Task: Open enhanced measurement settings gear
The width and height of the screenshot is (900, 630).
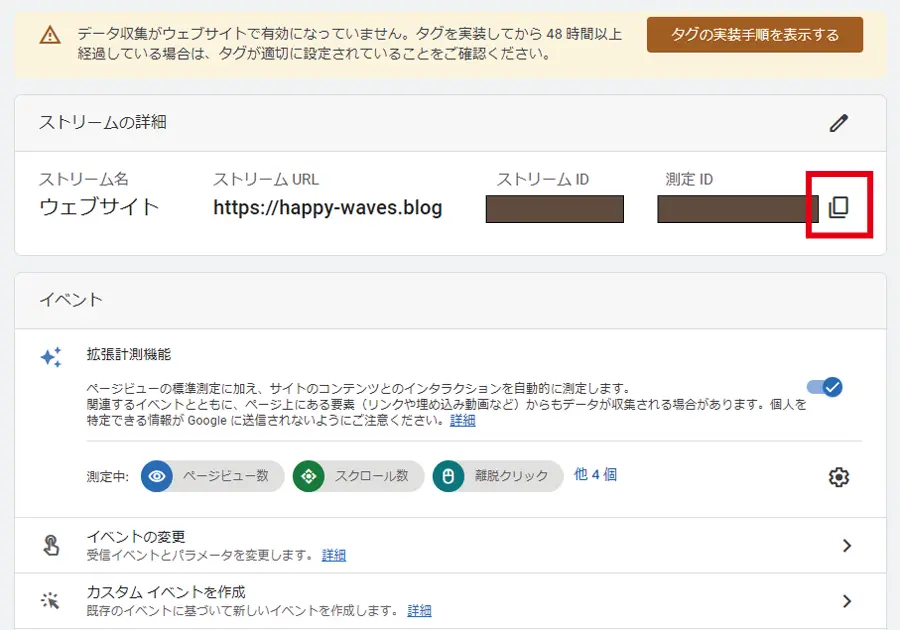Action: pyautogui.click(x=838, y=477)
